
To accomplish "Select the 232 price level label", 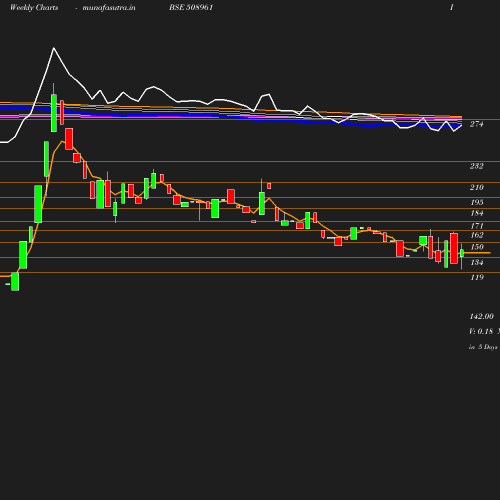I will pos(476,166).
